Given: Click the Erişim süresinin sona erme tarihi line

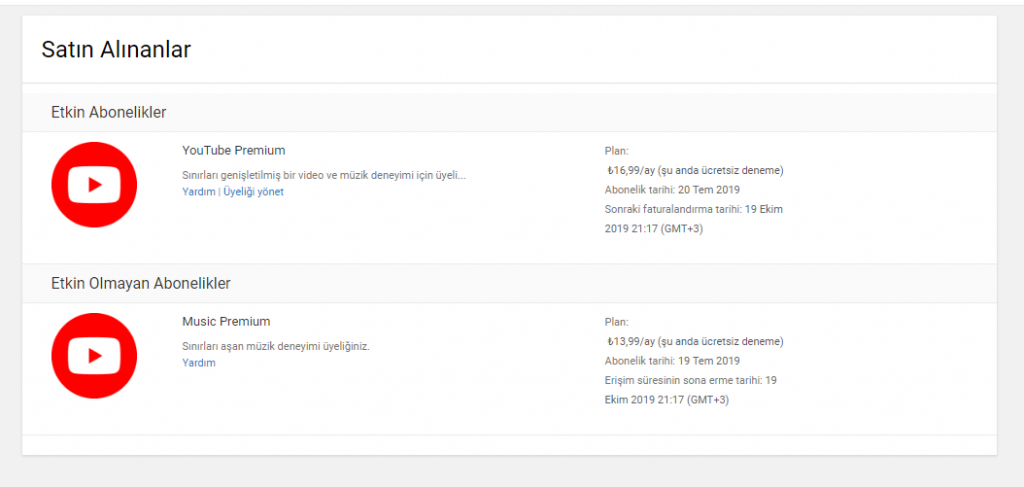Looking at the screenshot, I should tap(690, 390).
